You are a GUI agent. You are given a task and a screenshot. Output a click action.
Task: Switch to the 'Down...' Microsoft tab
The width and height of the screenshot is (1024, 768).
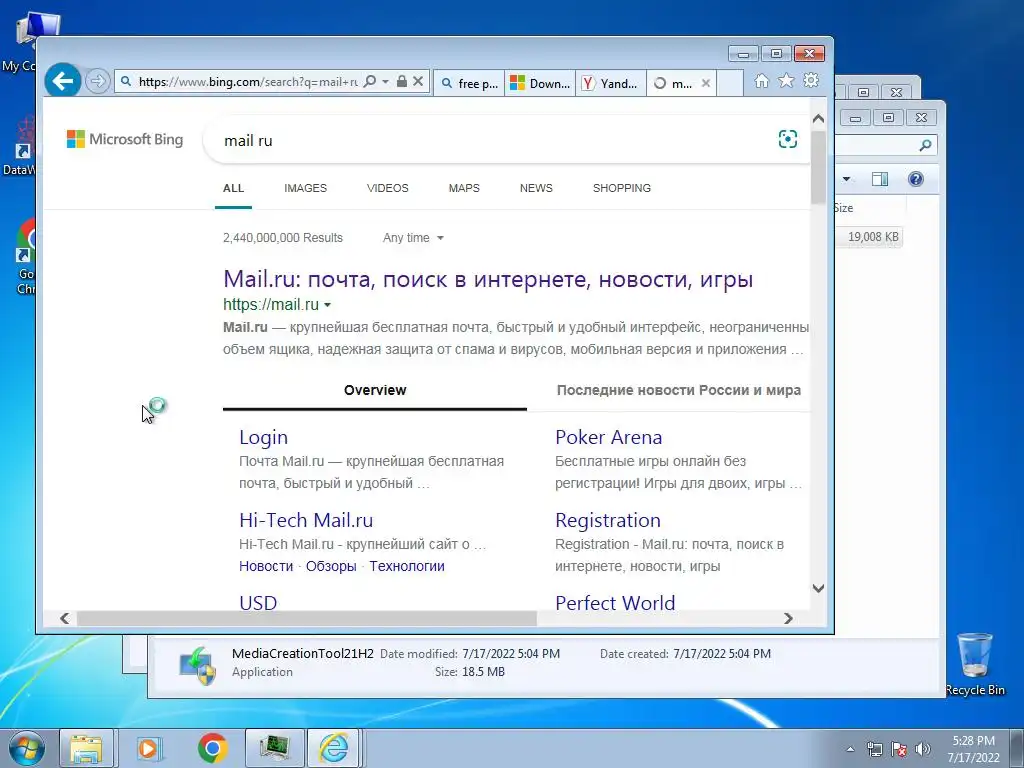pos(540,83)
